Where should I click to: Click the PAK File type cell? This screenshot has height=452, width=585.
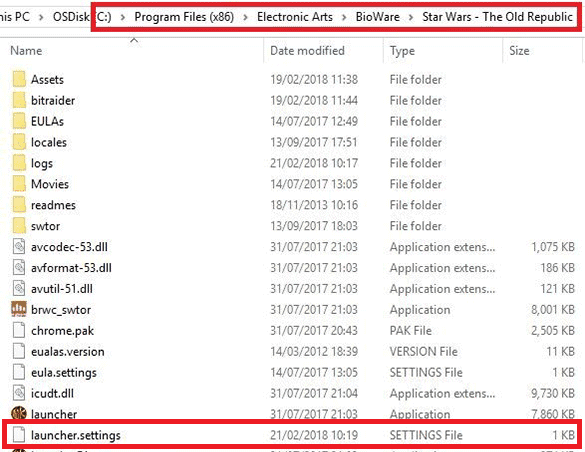coord(411,330)
